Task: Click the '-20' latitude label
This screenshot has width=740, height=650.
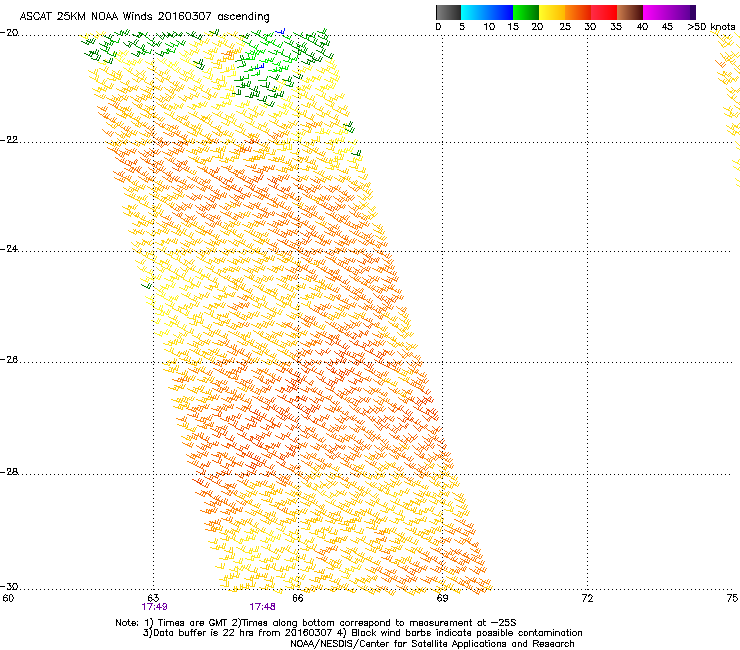Action: click(x=9, y=33)
